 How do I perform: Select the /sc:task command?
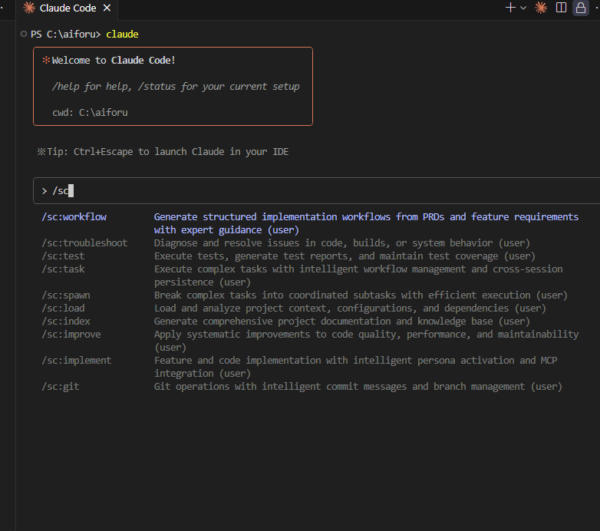click(x=63, y=269)
